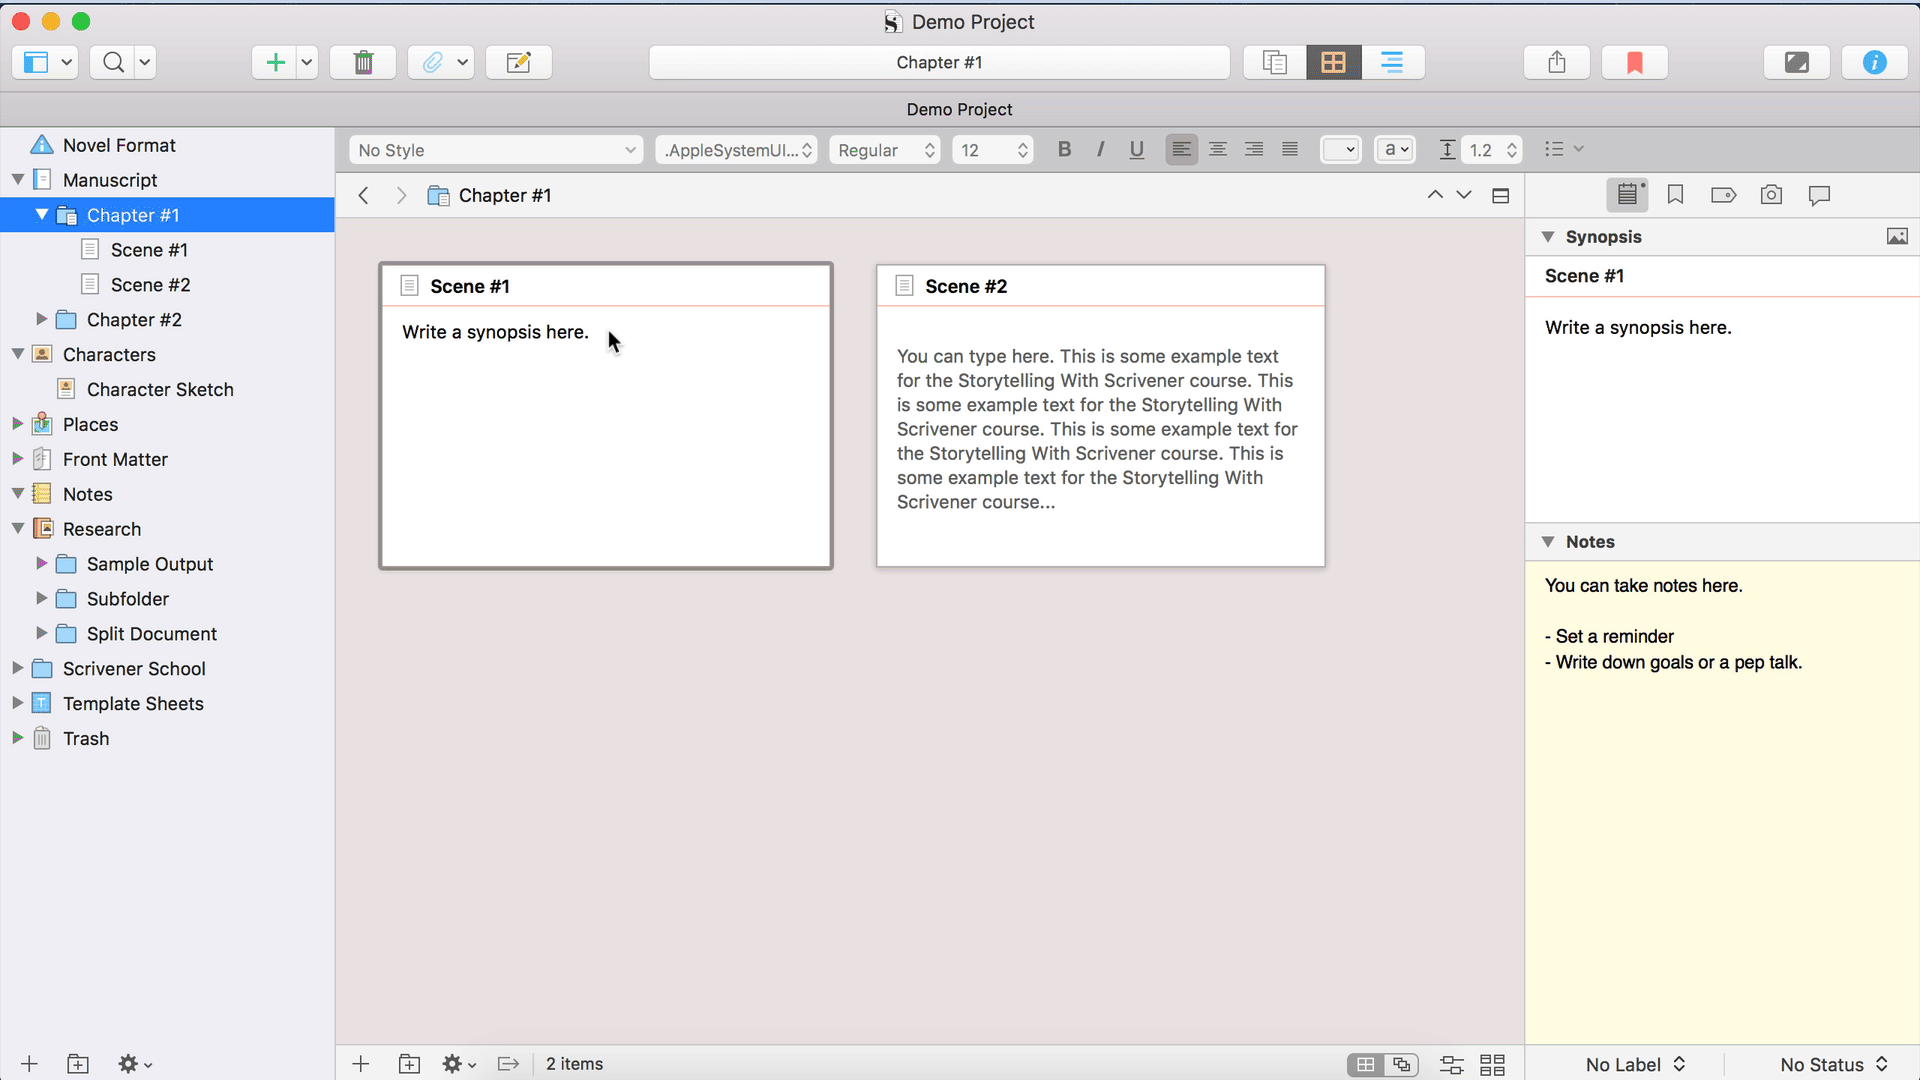The height and width of the screenshot is (1080, 1920).
Task: Open the project search tool
Action: [113, 62]
